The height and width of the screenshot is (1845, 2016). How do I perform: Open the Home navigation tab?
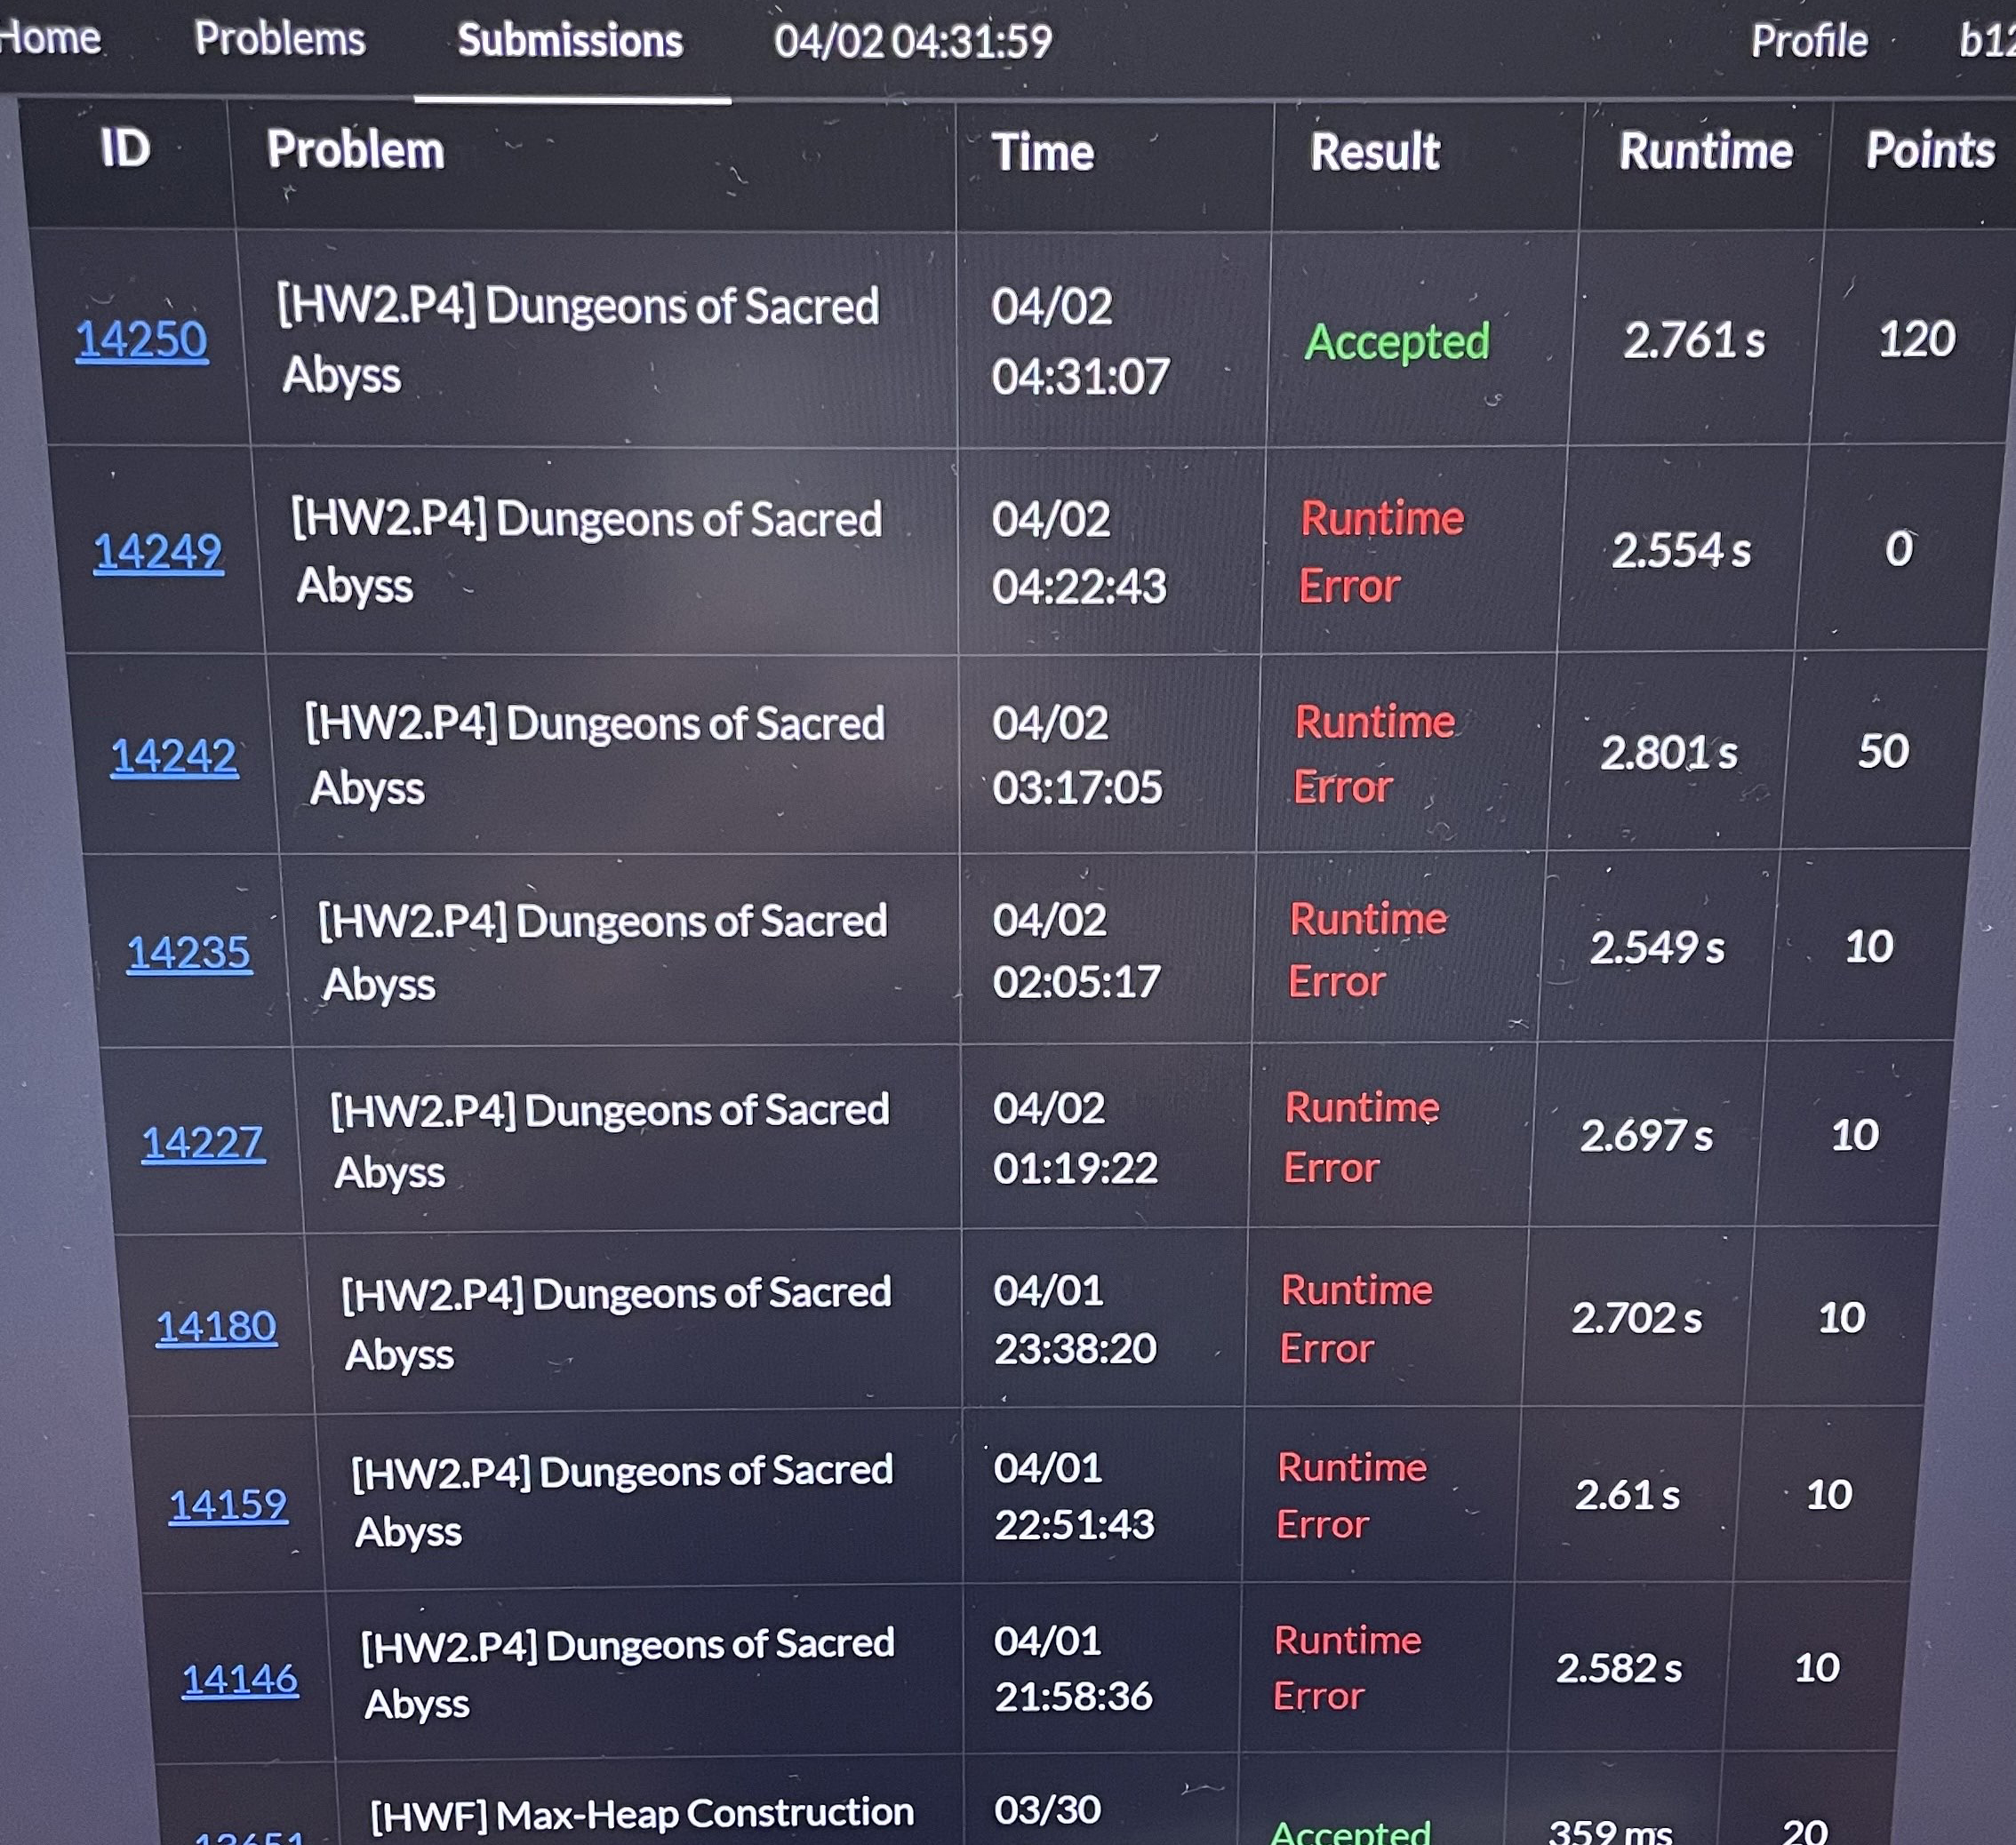(x=50, y=40)
